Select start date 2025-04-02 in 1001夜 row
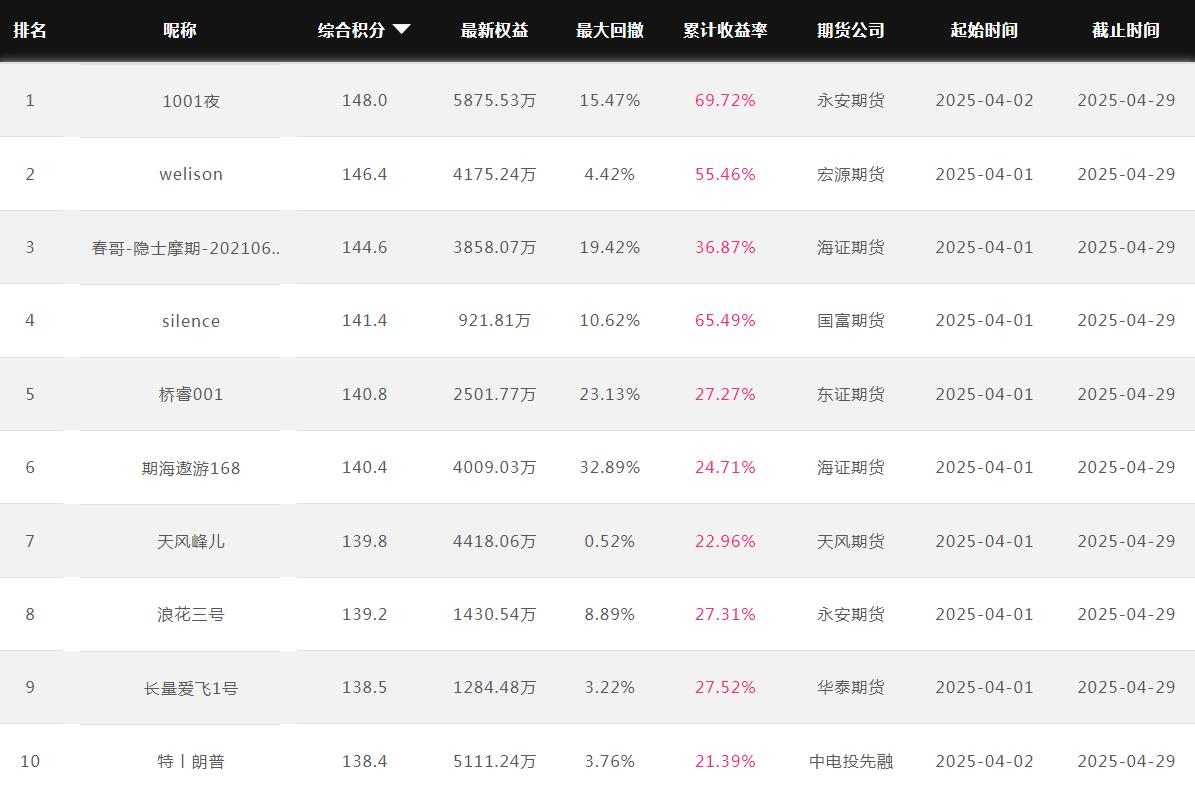1195x794 pixels. coord(985,101)
